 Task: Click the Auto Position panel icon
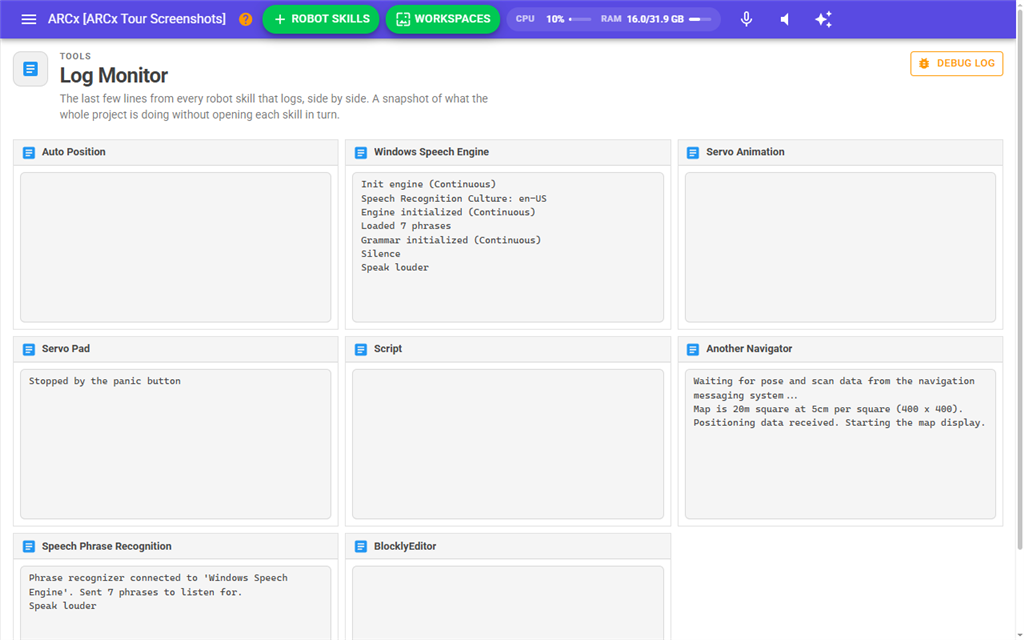[x=29, y=152]
